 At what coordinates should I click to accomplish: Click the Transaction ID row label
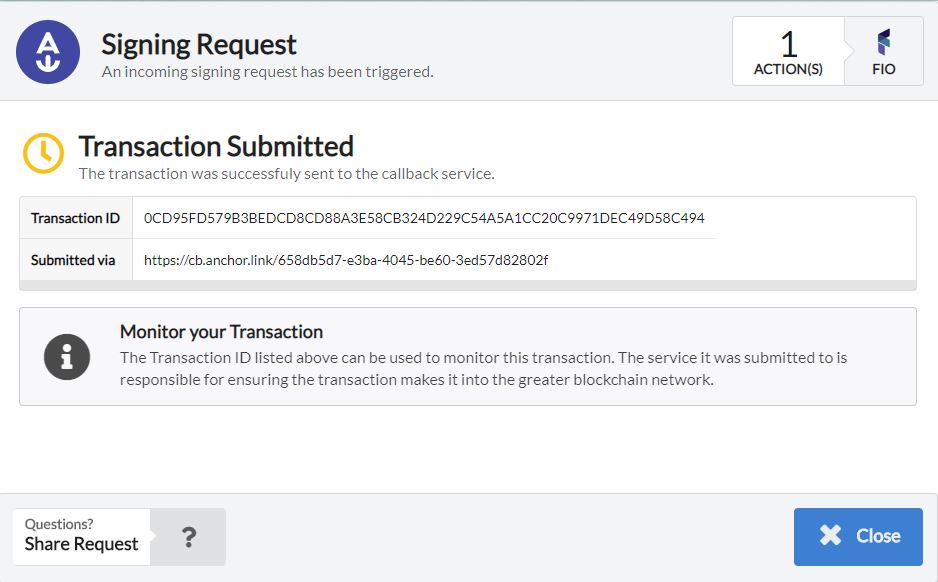coord(75,218)
